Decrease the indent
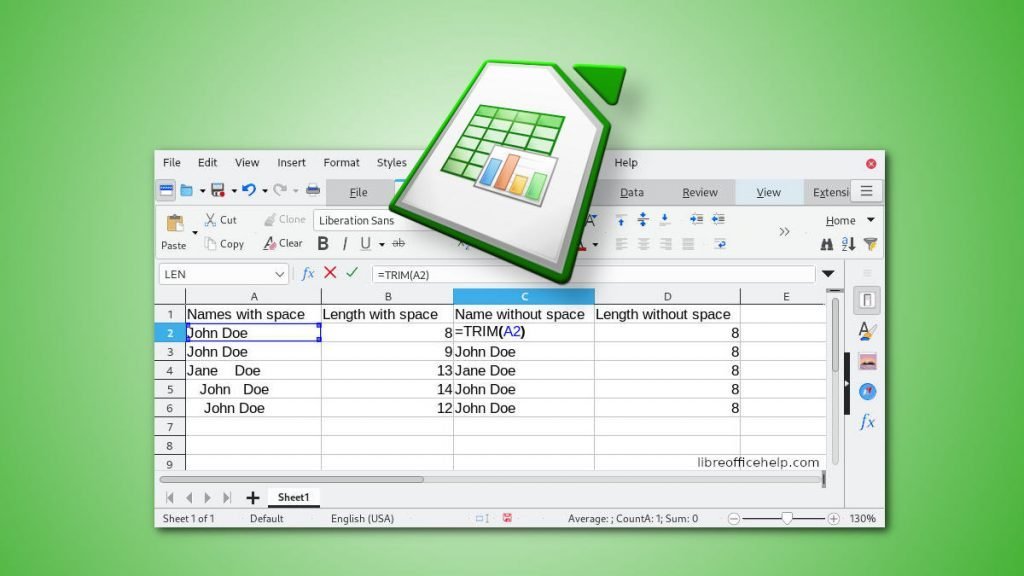 tap(718, 219)
